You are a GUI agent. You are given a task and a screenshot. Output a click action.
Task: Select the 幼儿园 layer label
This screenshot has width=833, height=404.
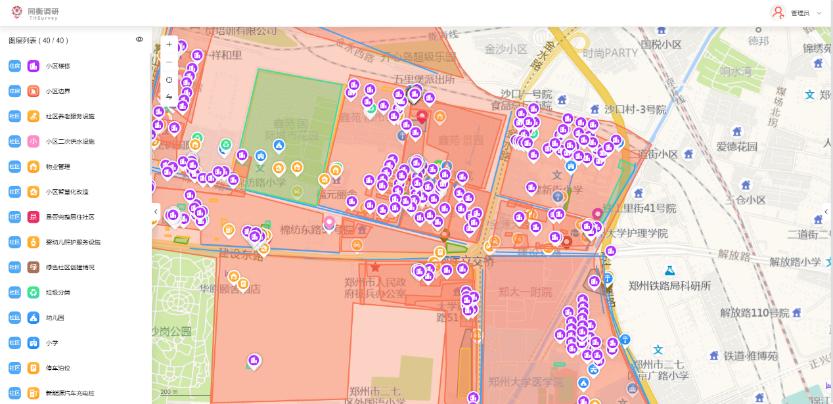click(55, 318)
